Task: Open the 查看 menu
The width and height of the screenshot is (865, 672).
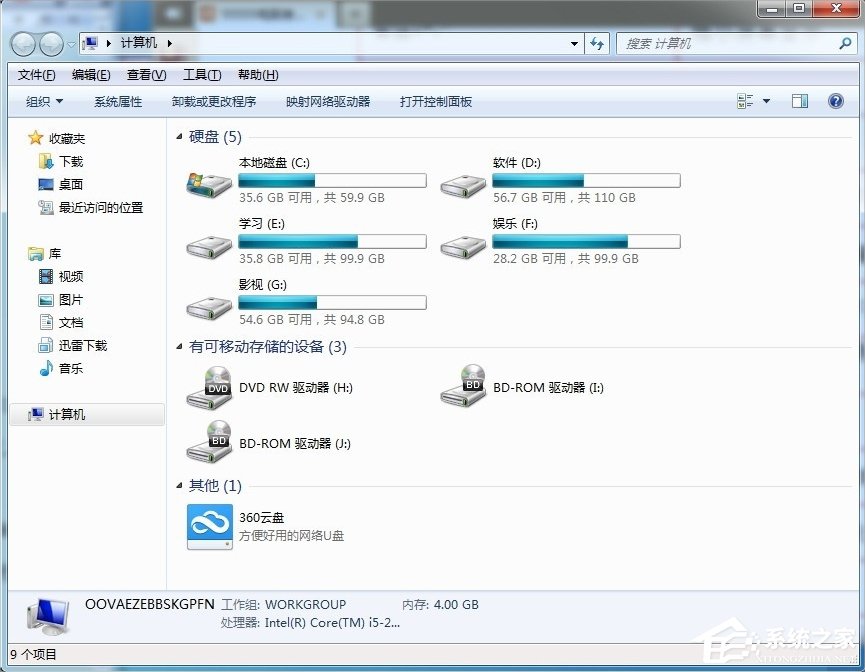Action: (145, 74)
